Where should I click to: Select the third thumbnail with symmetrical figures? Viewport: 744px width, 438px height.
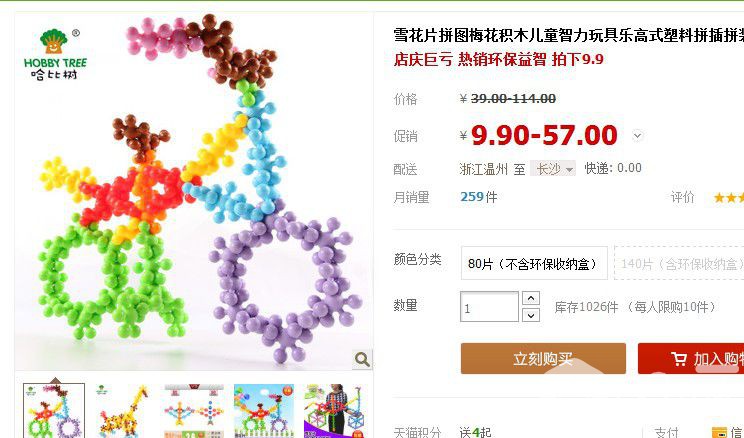(x=194, y=411)
